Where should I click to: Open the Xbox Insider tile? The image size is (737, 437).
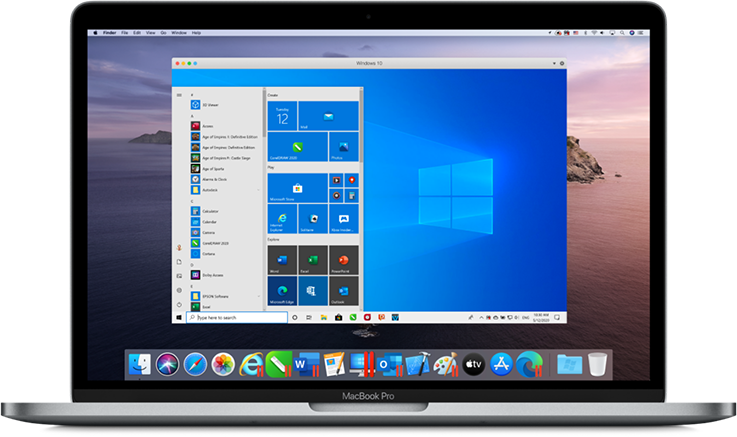click(x=344, y=218)
